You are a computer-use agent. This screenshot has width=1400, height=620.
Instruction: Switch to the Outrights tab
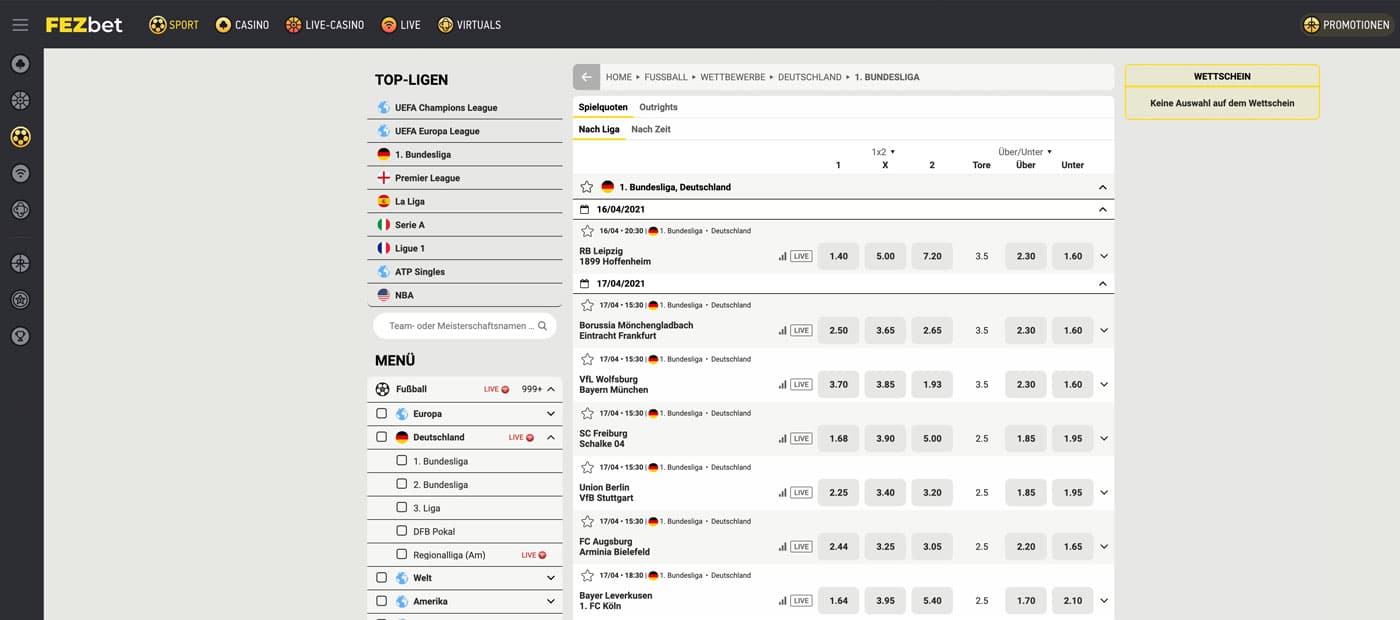tap(658, 107)
